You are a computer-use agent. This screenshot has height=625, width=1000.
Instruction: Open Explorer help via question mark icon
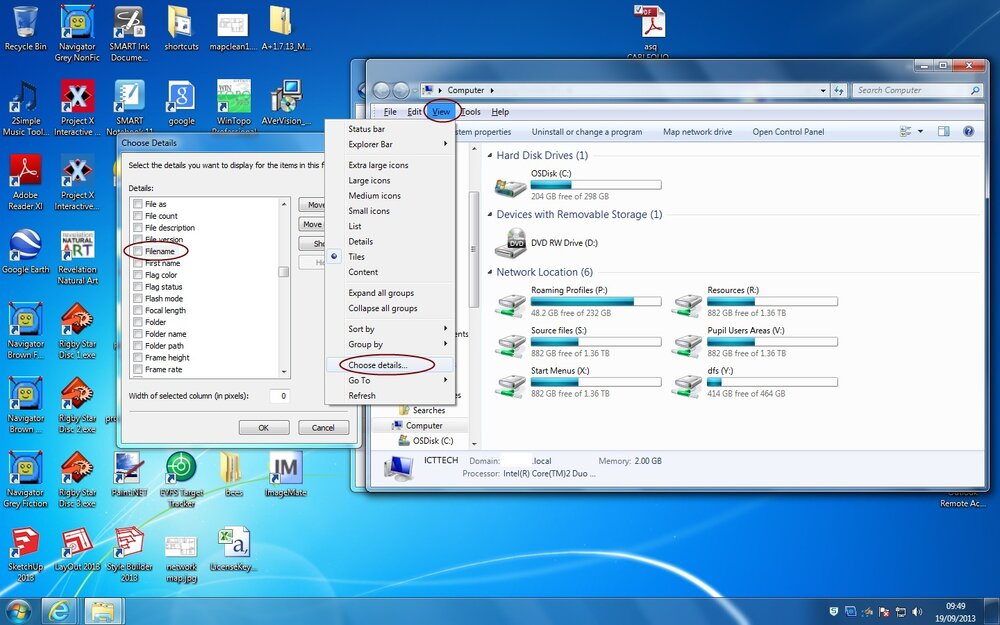tap(968, 131)
